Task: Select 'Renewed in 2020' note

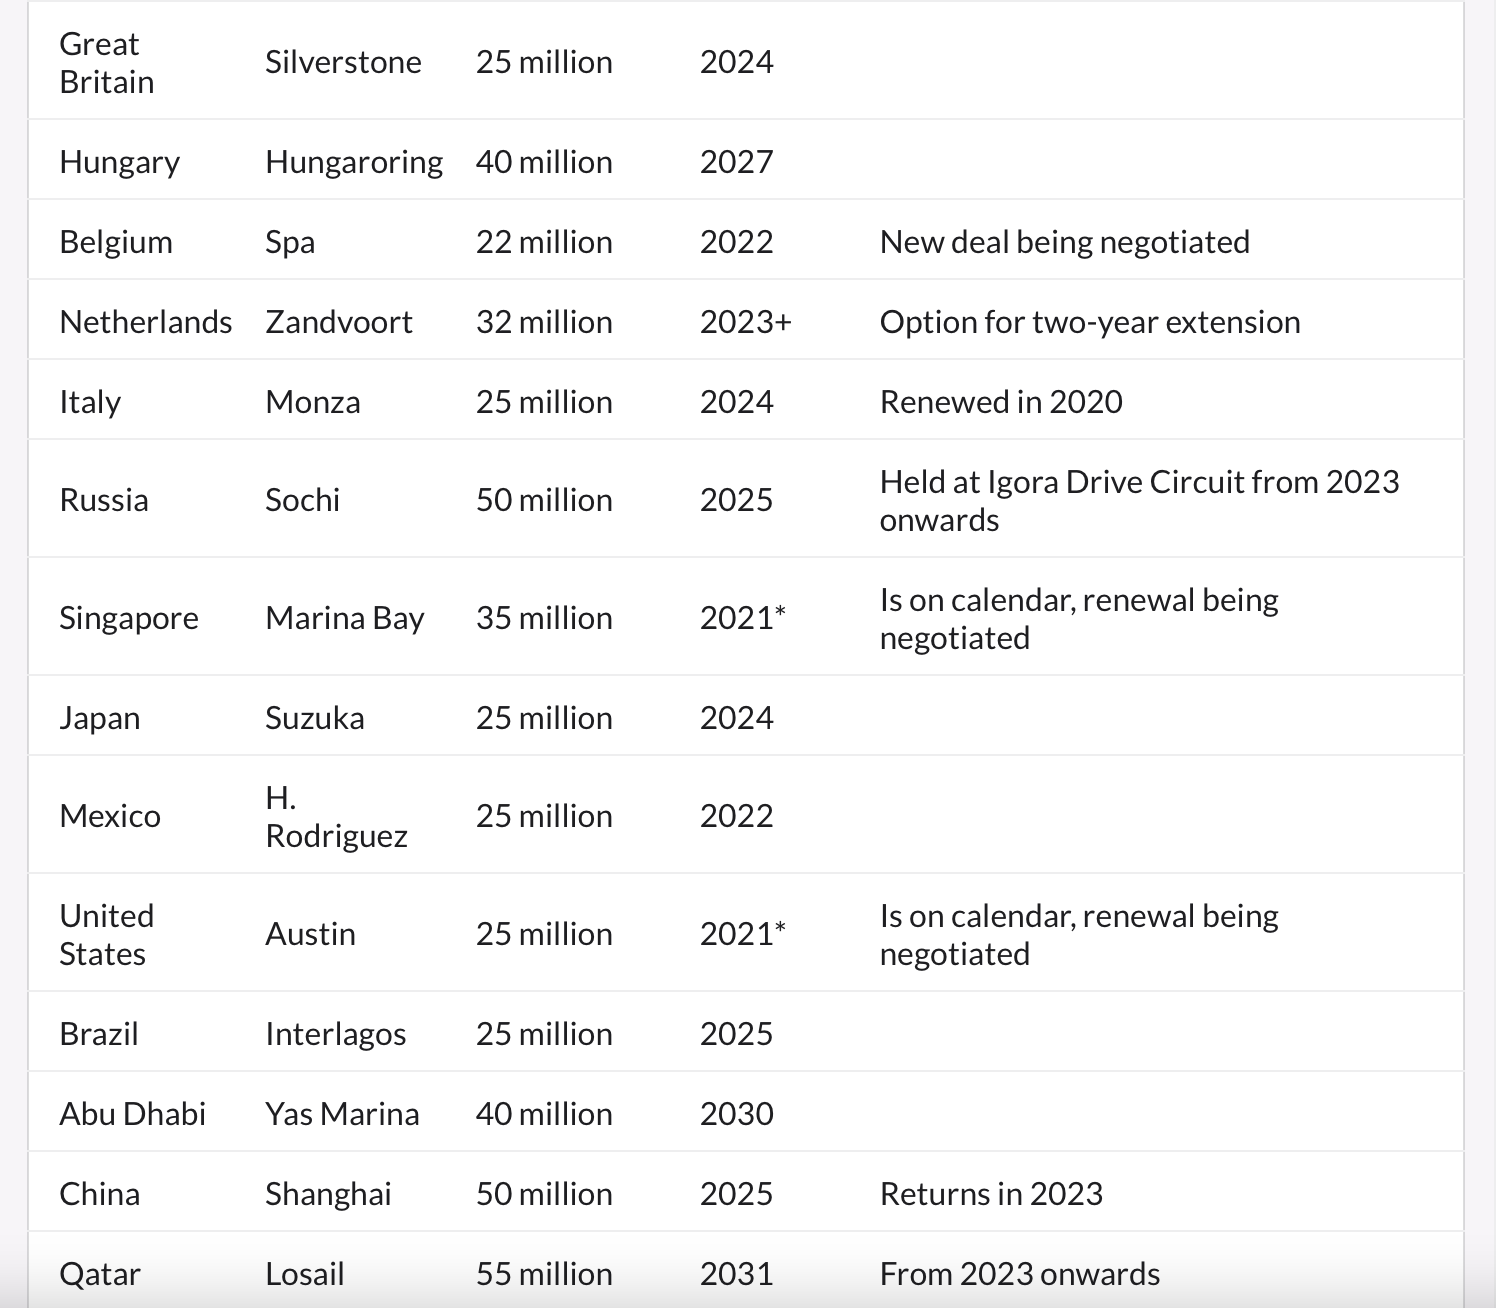Action: [x=1000, y=402]
